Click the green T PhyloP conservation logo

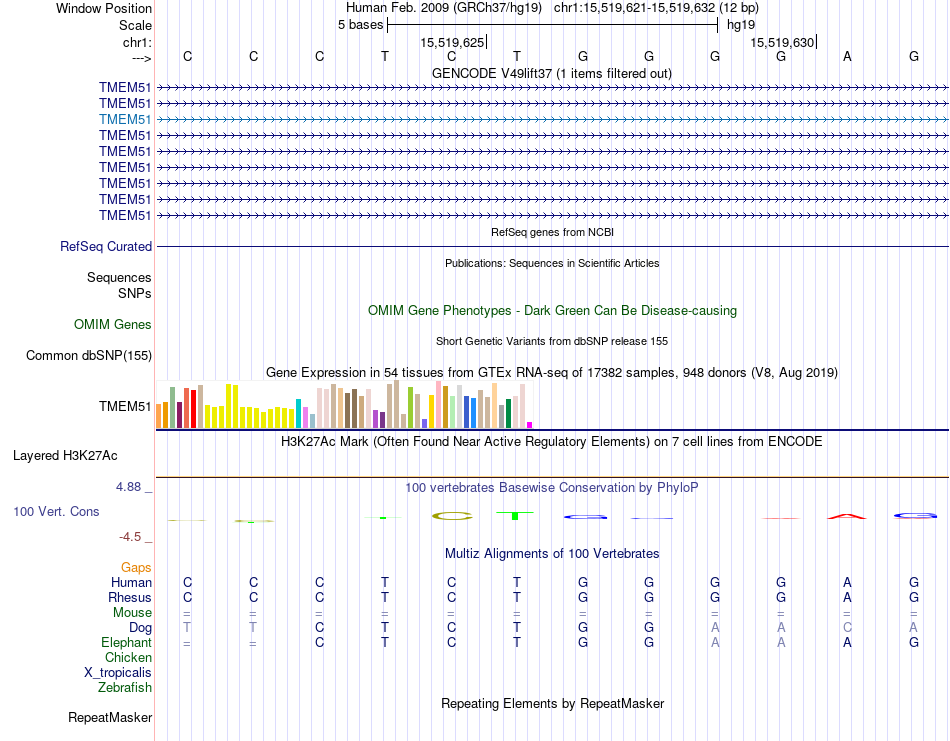click(515, 516)
